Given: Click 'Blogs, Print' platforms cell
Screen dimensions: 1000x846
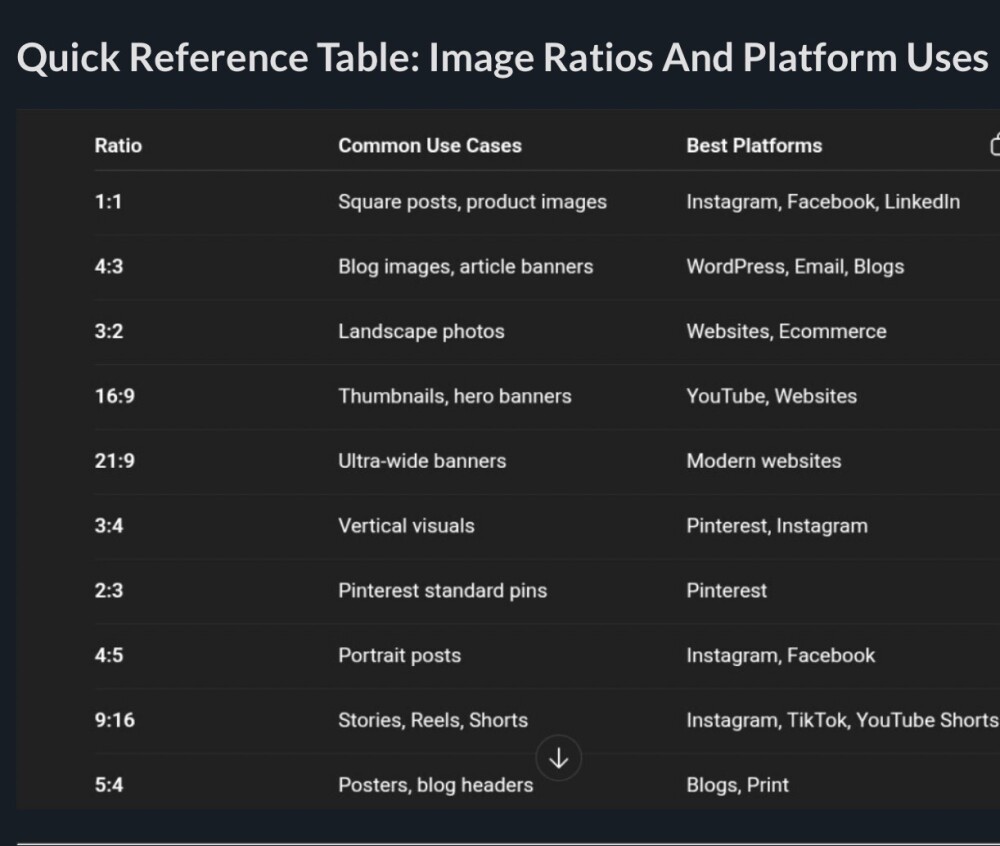Looking at the screenshot, I should pos(737,785).
